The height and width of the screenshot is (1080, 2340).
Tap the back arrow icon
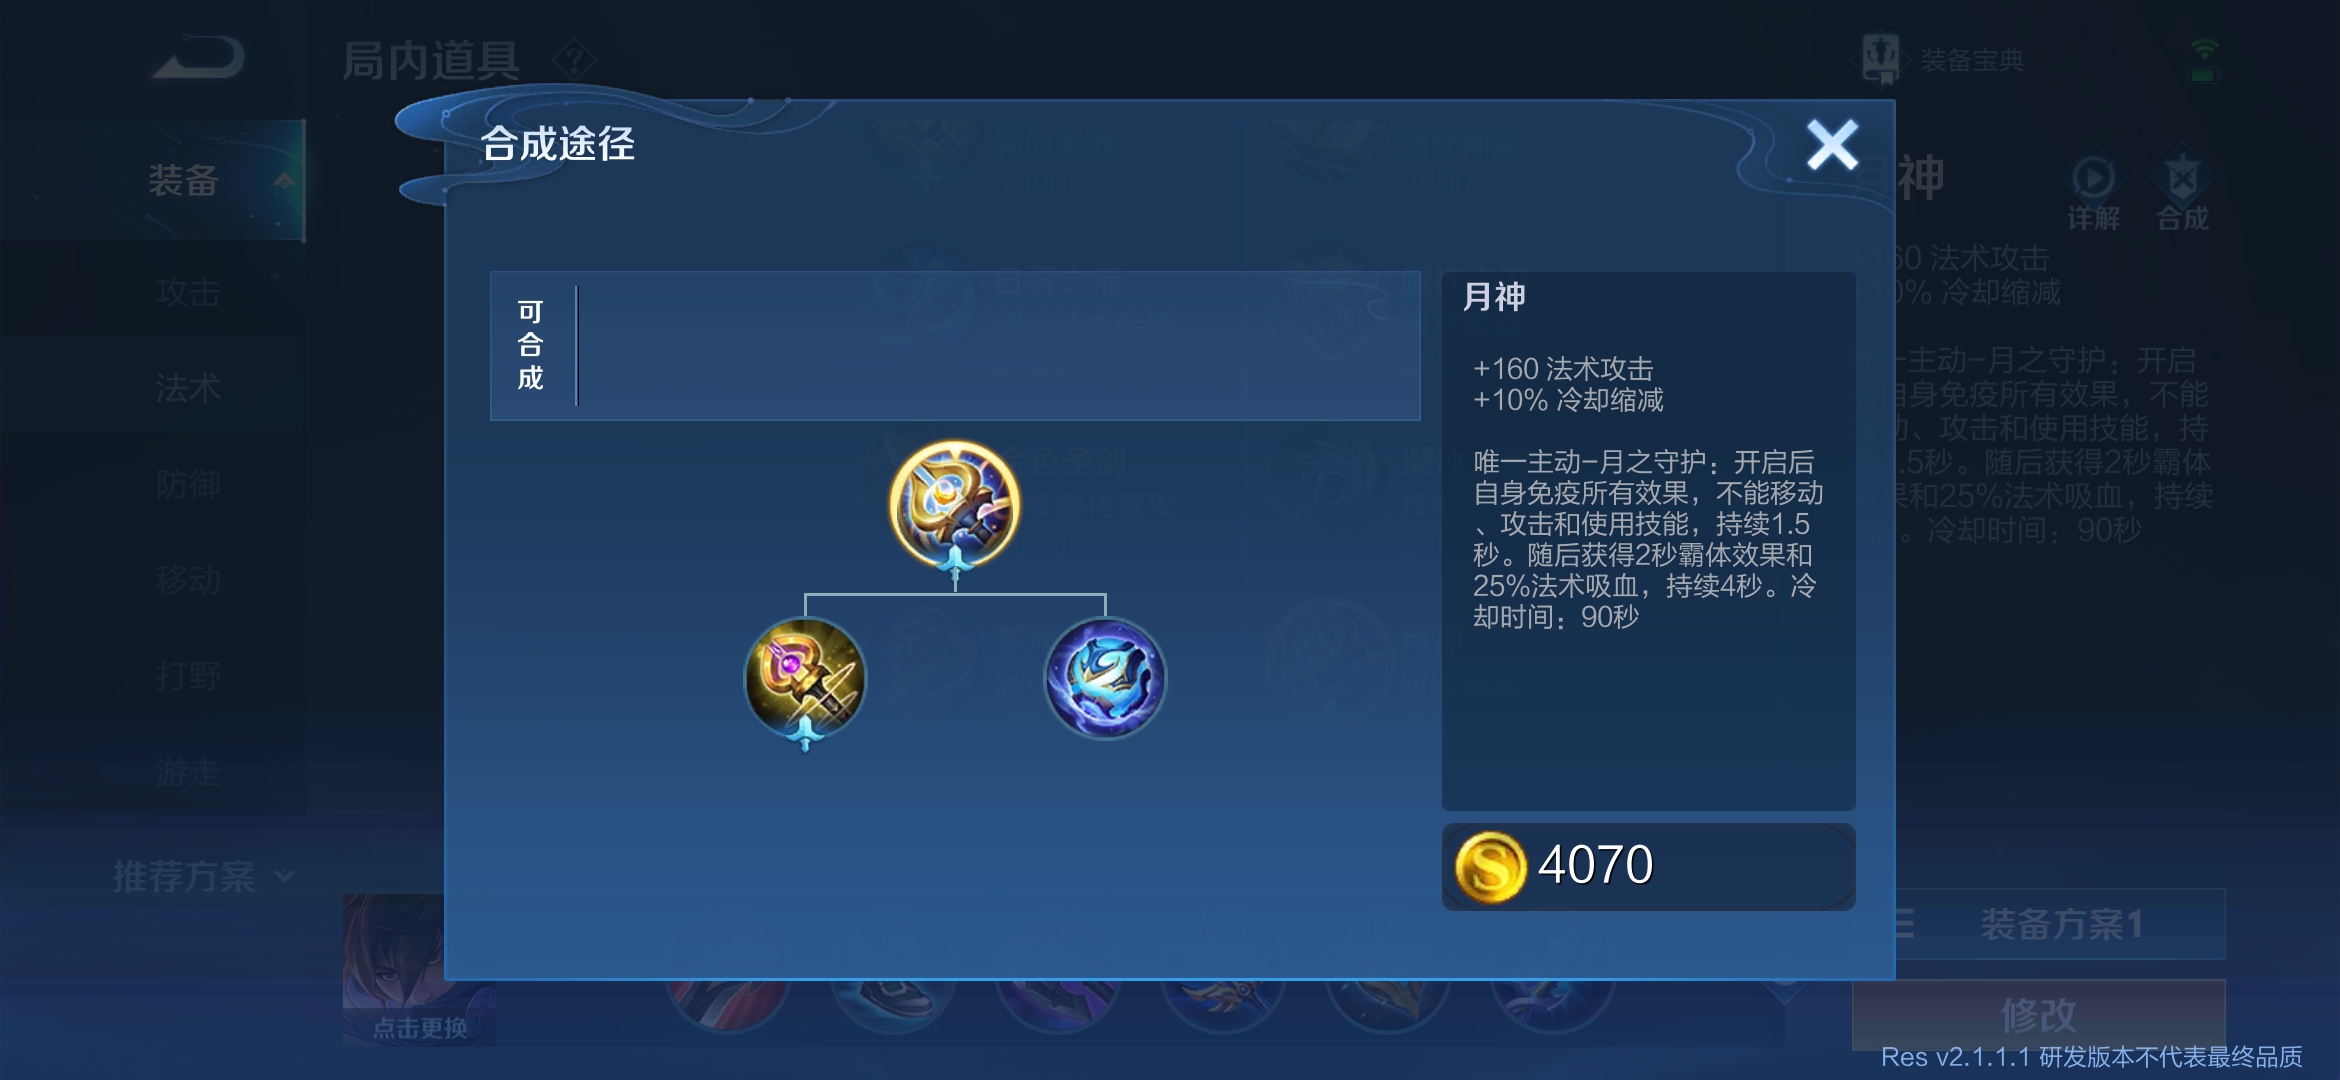[199, 58]
